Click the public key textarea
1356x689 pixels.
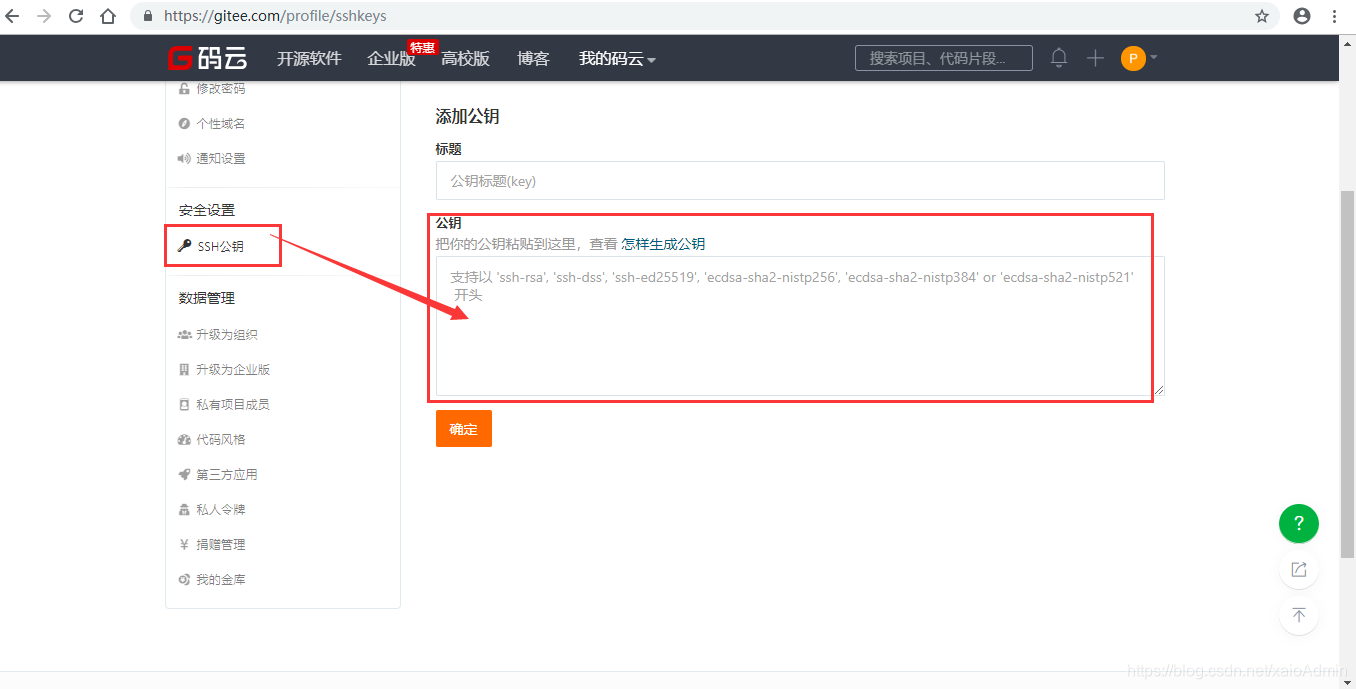(800, 326)
